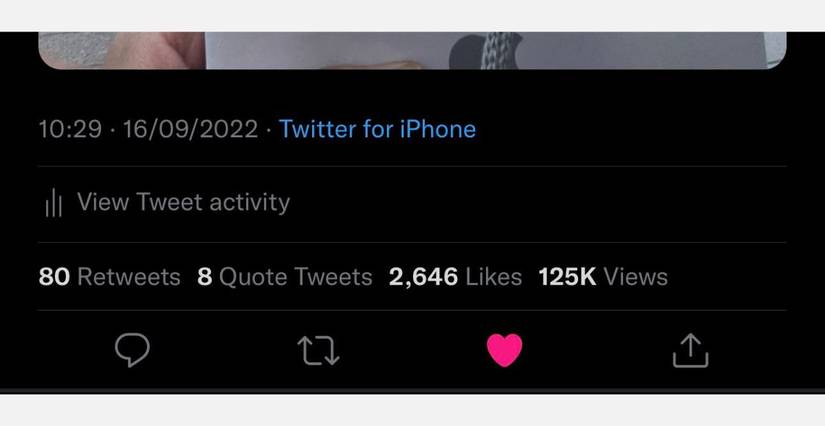Click the Twitter for iPhone link
Image resolution: width=825 pixels, height=426 pixels.
tap(377, 129)
